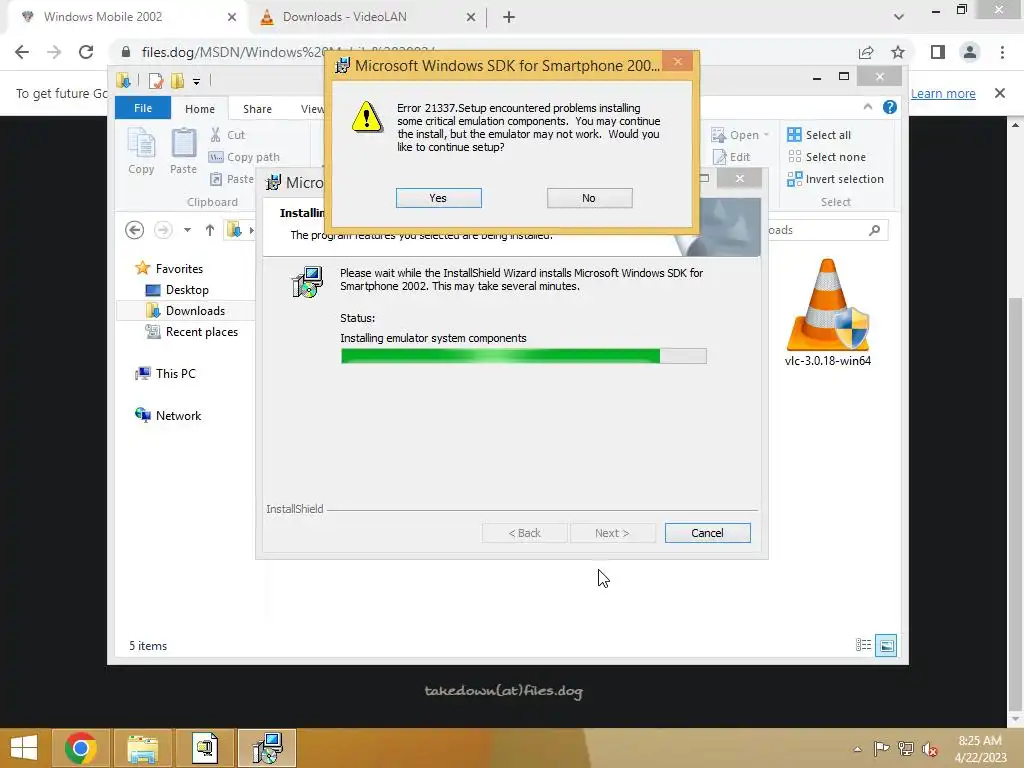This screenshot has width=1024, height=768.
Task: Click the Learn more link in Chrome
Action: (x=942, y=93)
